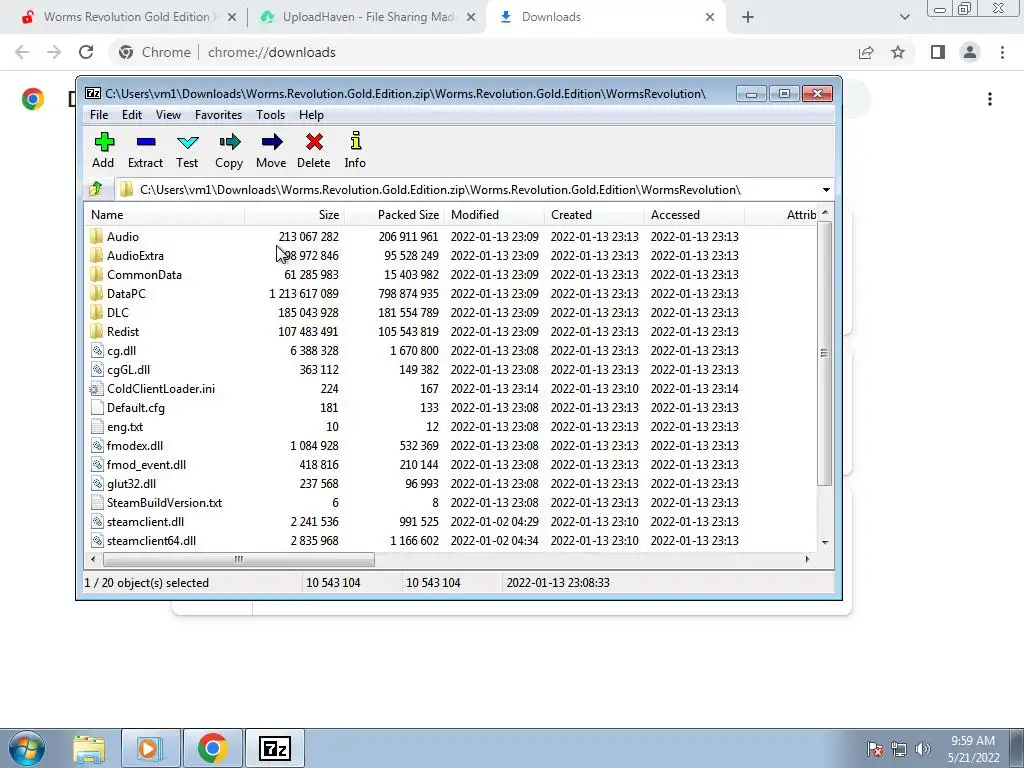The image size is (1024, 768).
Task: Click the network tray icon
Action: [899, 749]
